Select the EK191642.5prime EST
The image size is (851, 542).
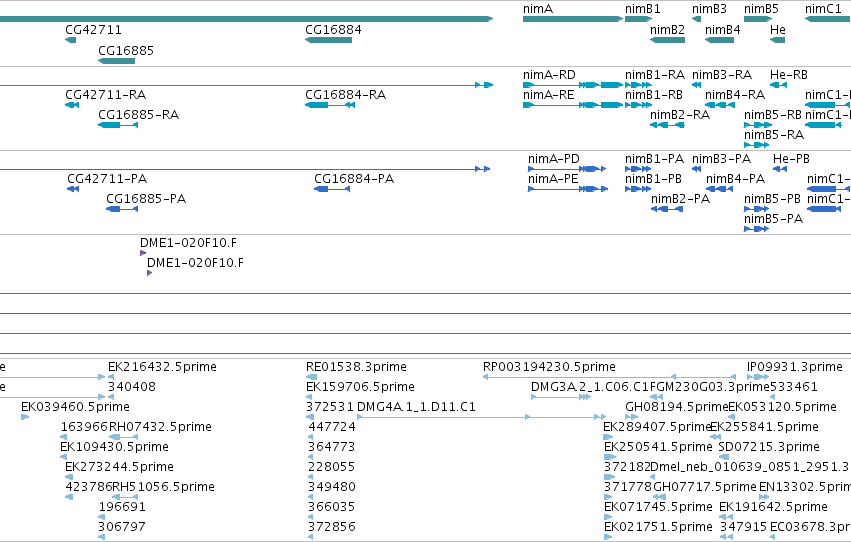(x=726, y=517)
